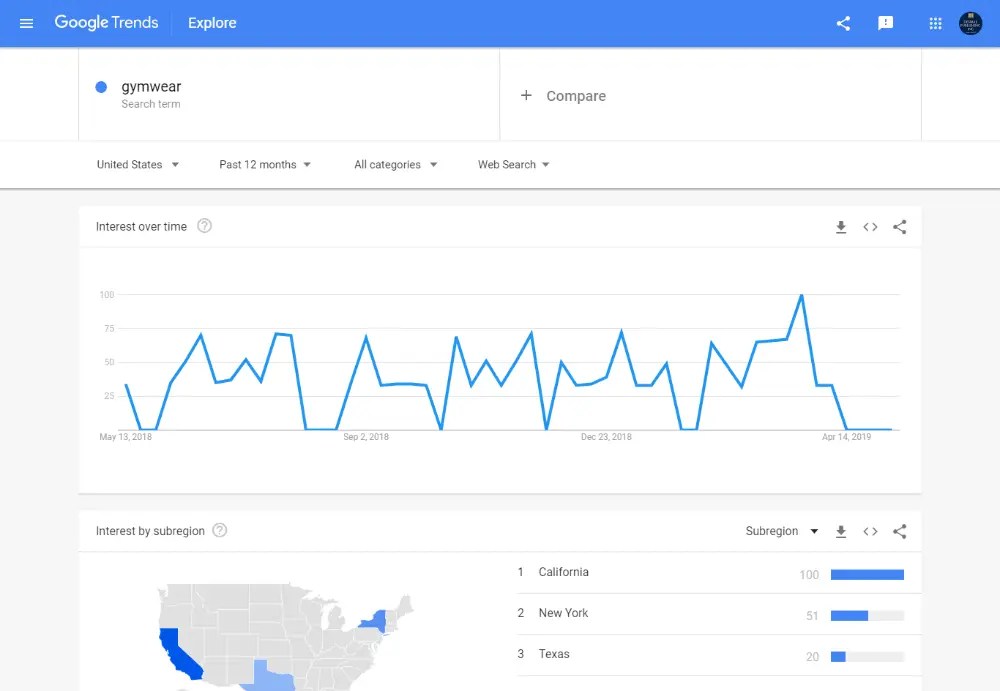Open the Subregion view selector
This screenshot has height=691, width=1000.
781,531
